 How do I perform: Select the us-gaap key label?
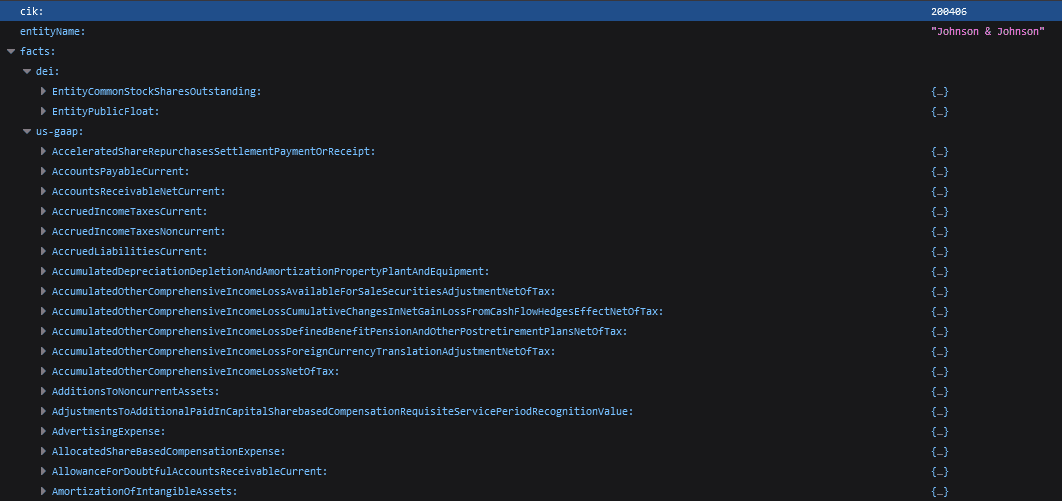60,131
